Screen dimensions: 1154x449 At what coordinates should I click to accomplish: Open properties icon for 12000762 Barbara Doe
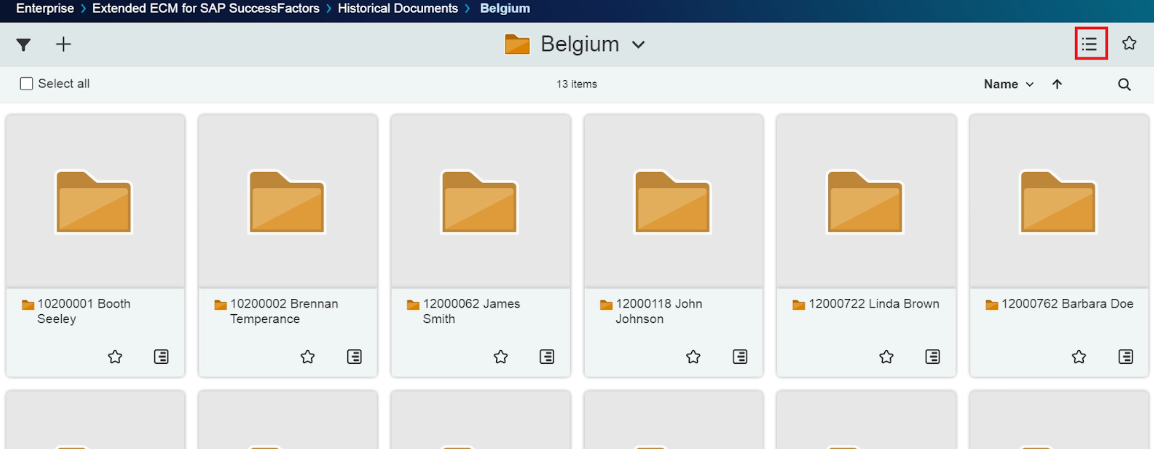coord(1126,357)
